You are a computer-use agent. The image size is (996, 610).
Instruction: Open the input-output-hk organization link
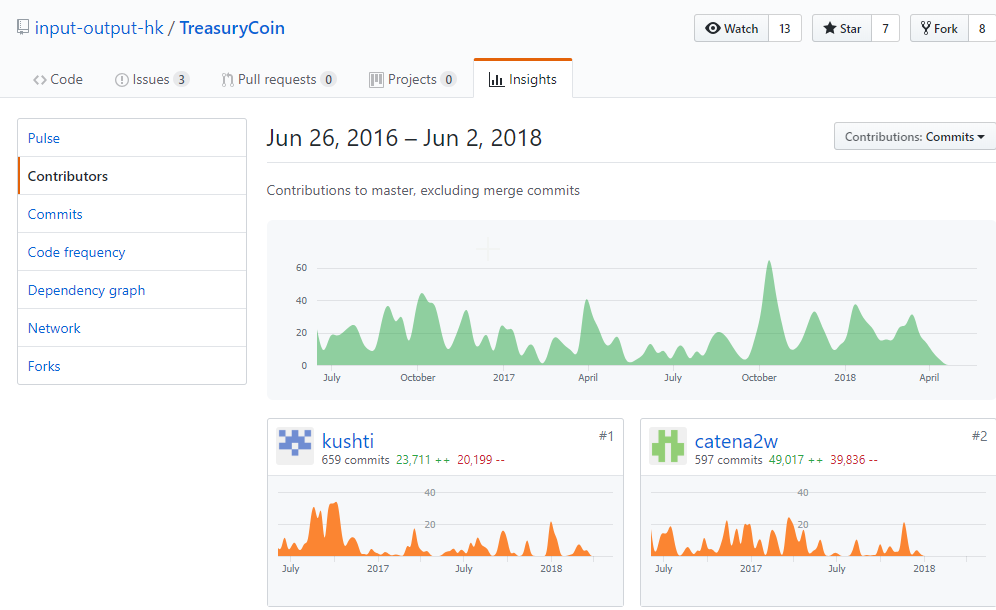99,28
